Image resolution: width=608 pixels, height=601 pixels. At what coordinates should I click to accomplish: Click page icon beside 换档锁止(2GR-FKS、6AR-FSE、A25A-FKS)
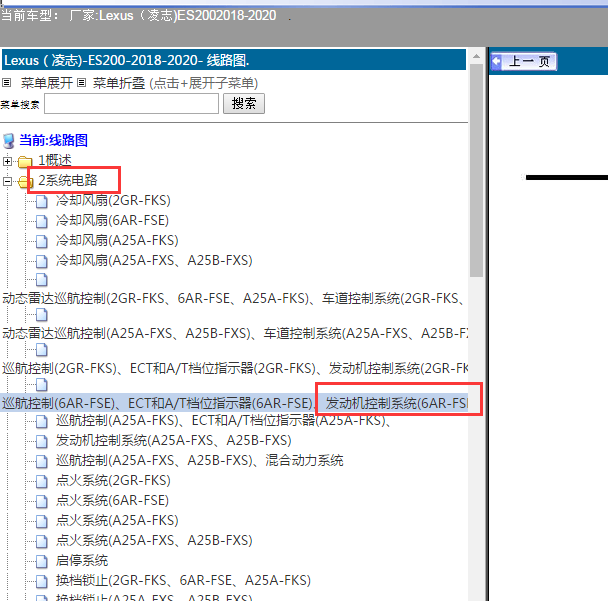(41, 581)
